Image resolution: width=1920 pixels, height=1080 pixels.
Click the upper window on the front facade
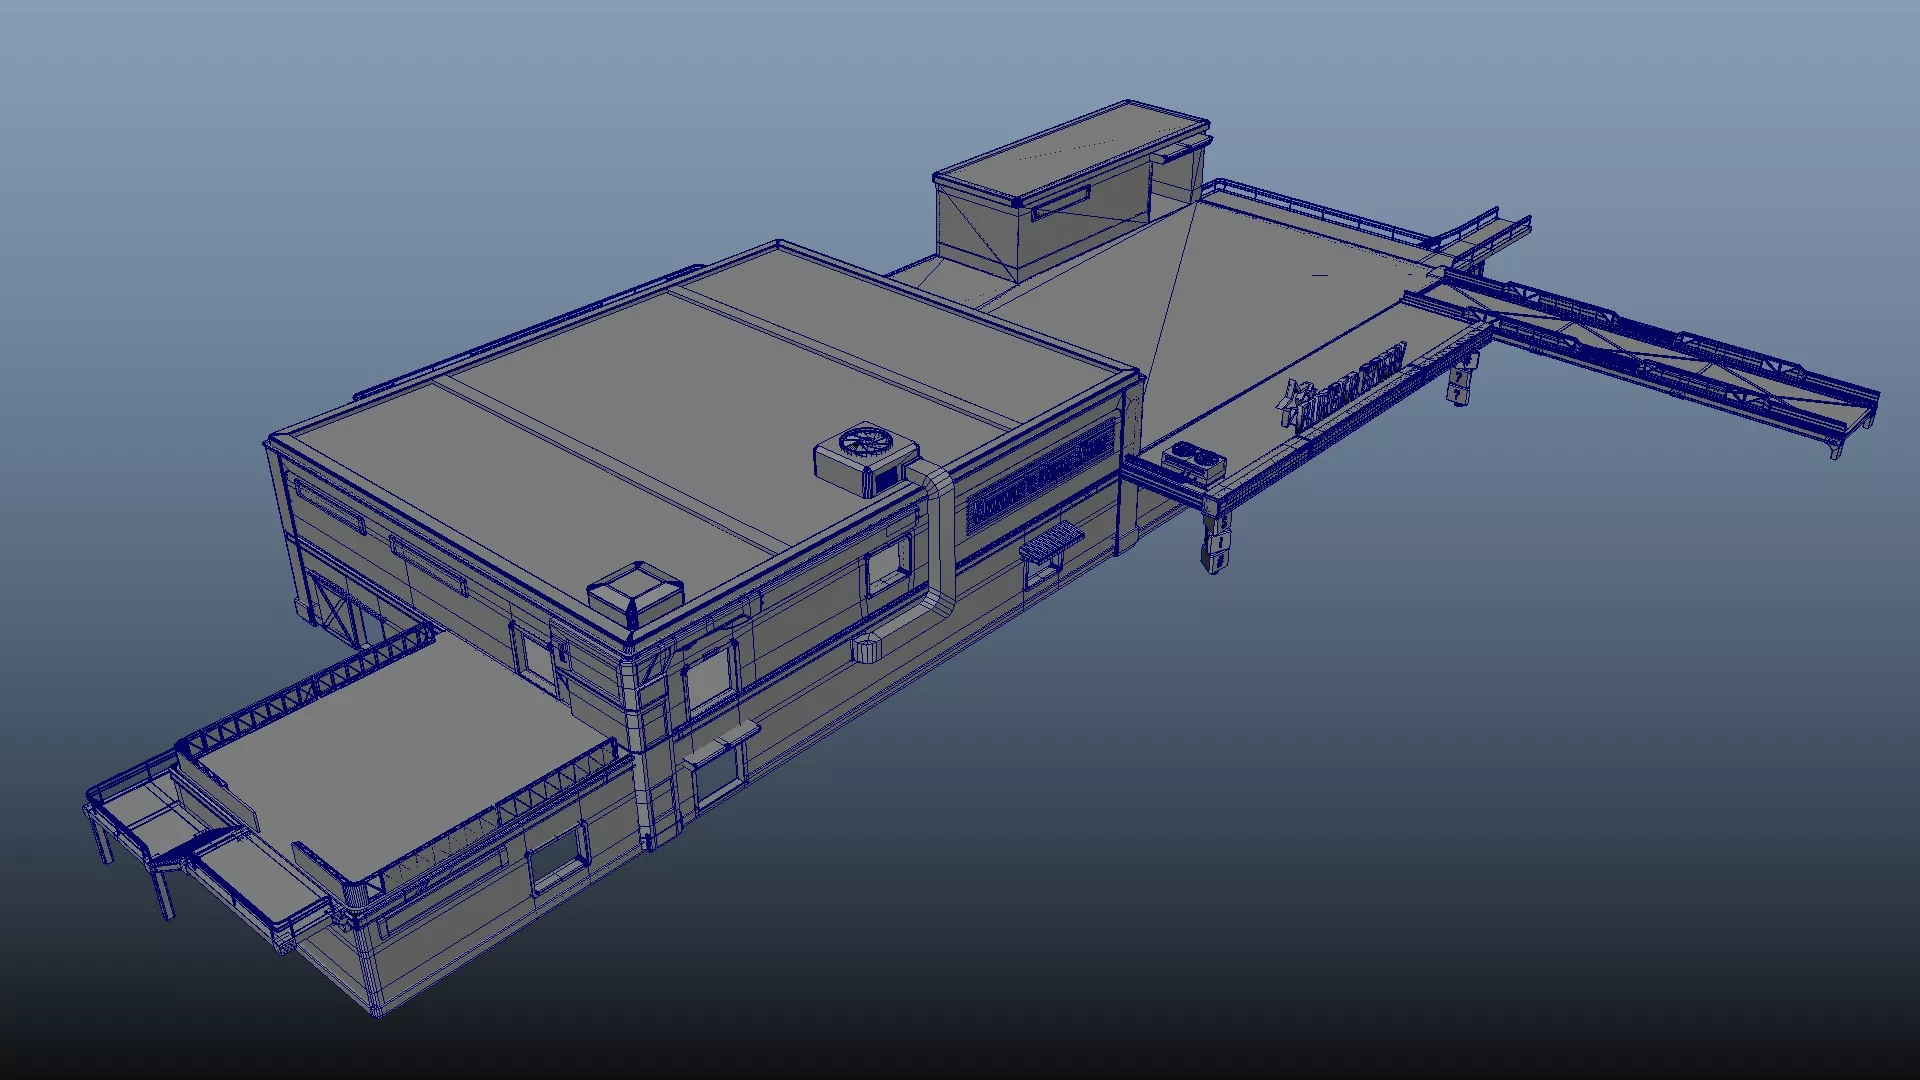[708, 677]
